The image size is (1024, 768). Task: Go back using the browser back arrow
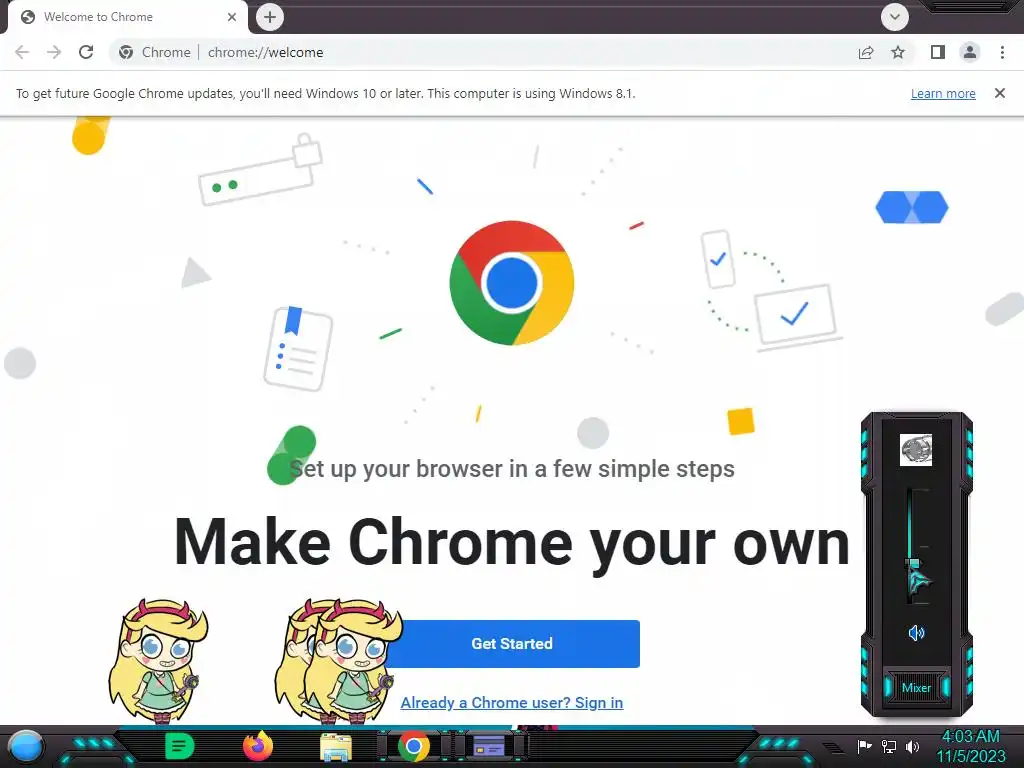[22, 52]
